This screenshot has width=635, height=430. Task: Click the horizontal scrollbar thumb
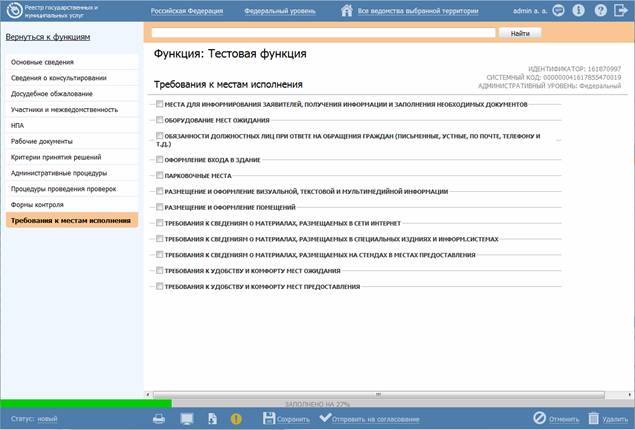pyautogui.click(x=378, y=394)
